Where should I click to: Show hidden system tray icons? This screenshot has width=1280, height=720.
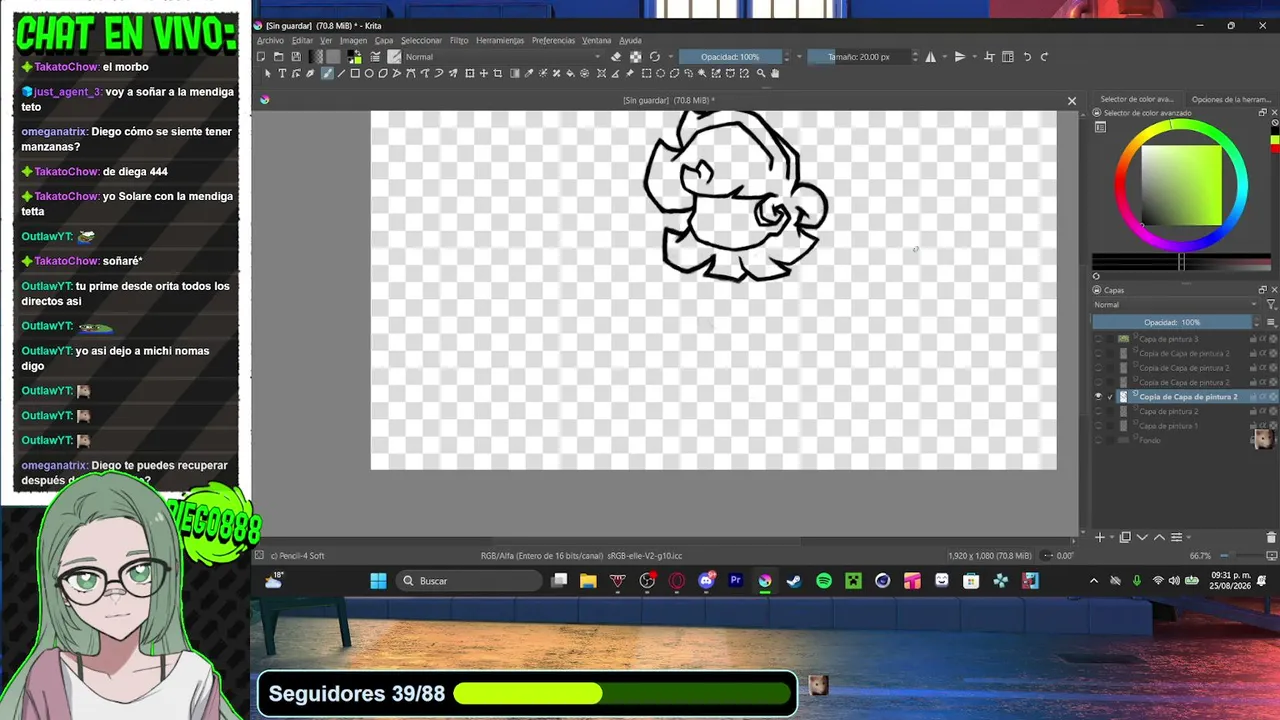[x=1093, y=581]
